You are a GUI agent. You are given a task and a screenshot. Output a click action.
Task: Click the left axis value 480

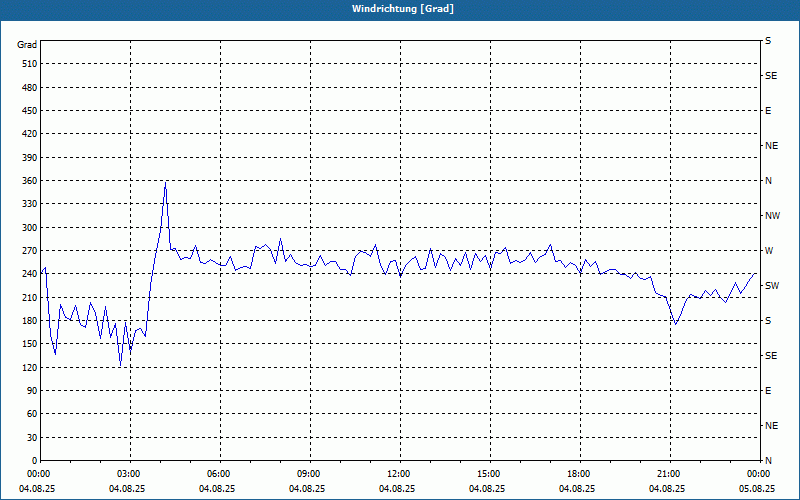point(30,88)
